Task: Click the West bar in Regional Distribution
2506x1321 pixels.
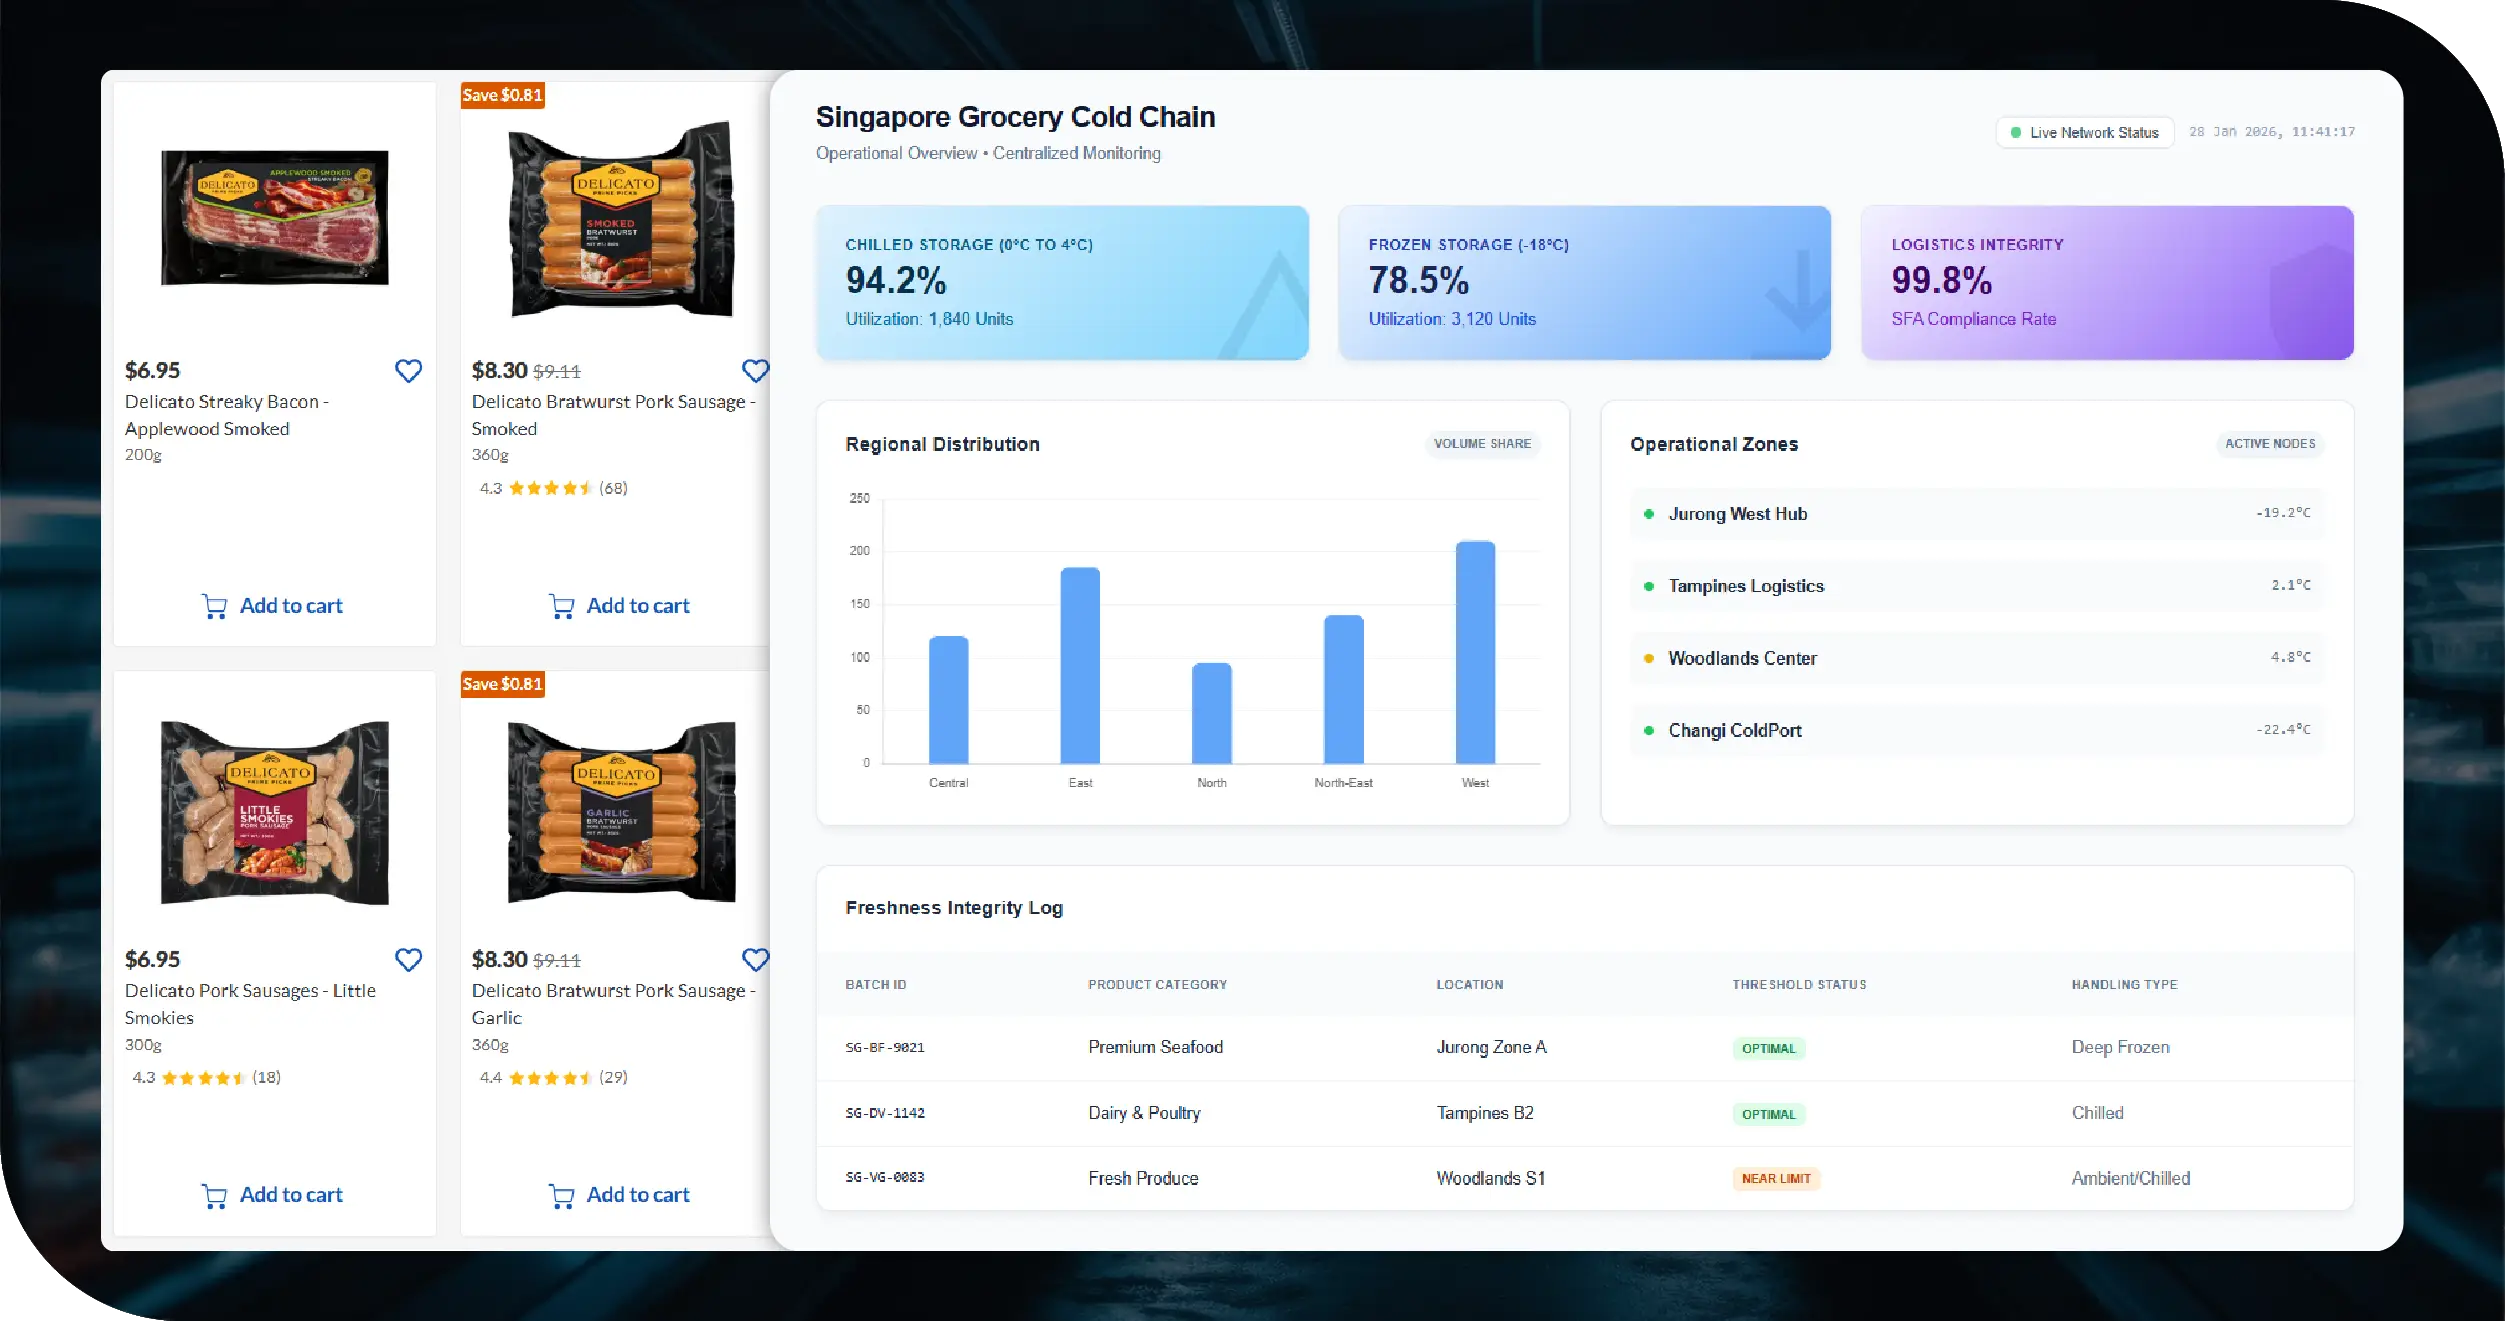Action: (1474, 652)
